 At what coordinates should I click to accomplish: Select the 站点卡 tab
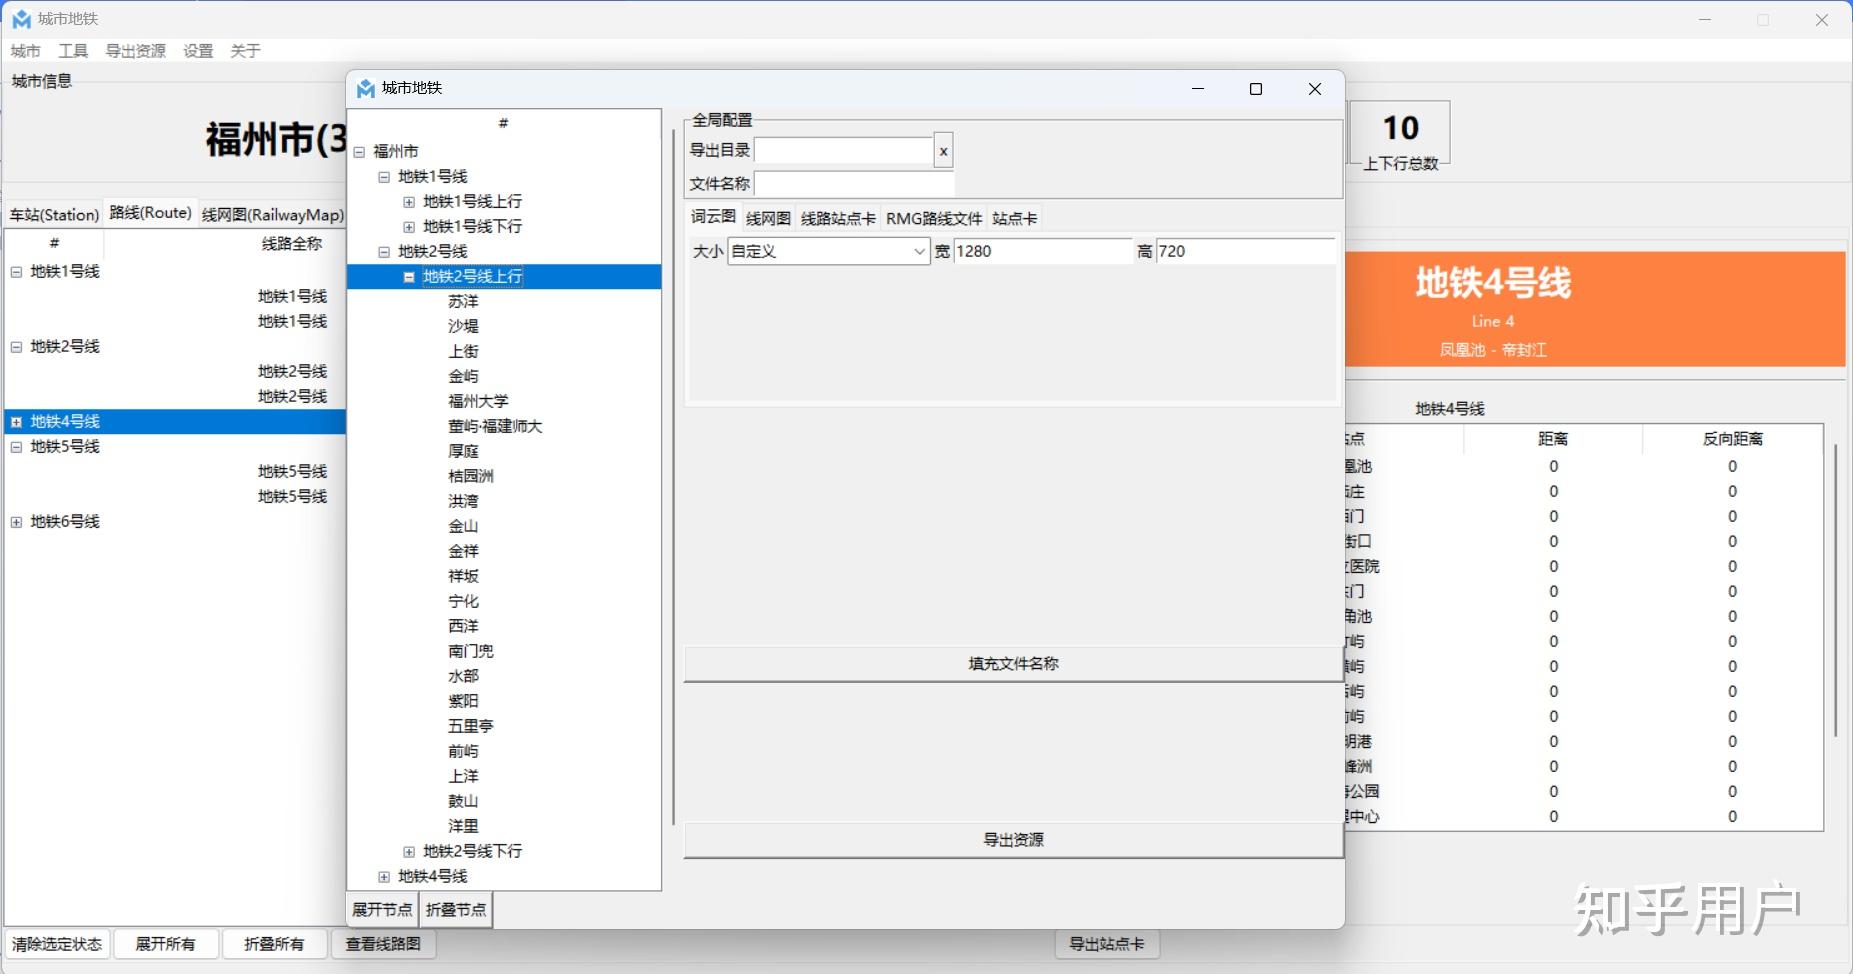1013,217
